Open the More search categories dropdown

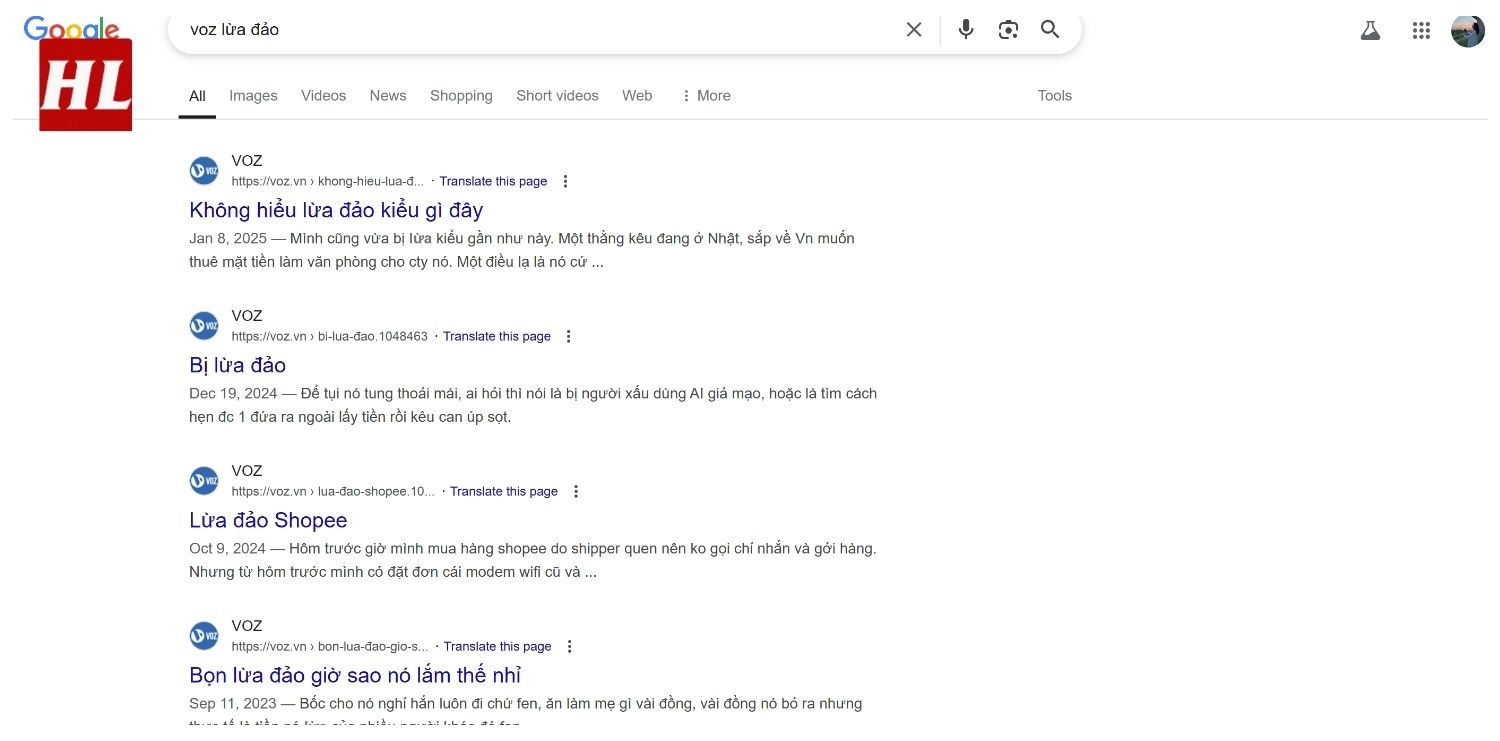(706, 95)
